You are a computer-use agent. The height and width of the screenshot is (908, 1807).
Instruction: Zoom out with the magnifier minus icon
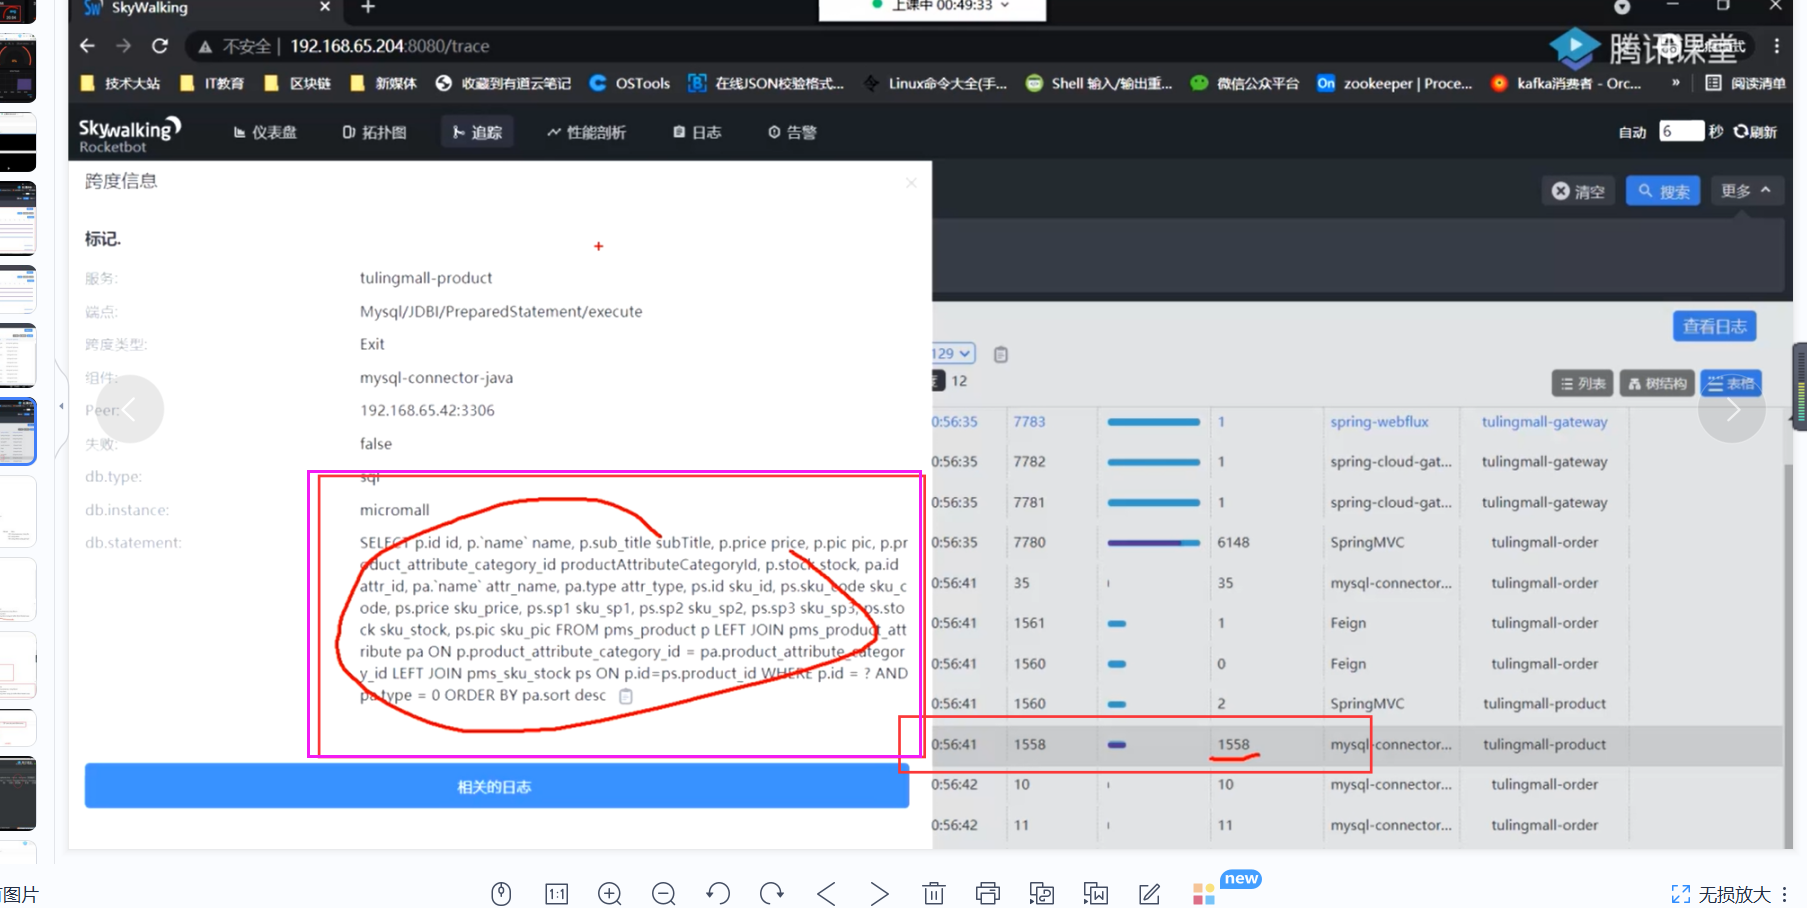click(x=664, y=893)
